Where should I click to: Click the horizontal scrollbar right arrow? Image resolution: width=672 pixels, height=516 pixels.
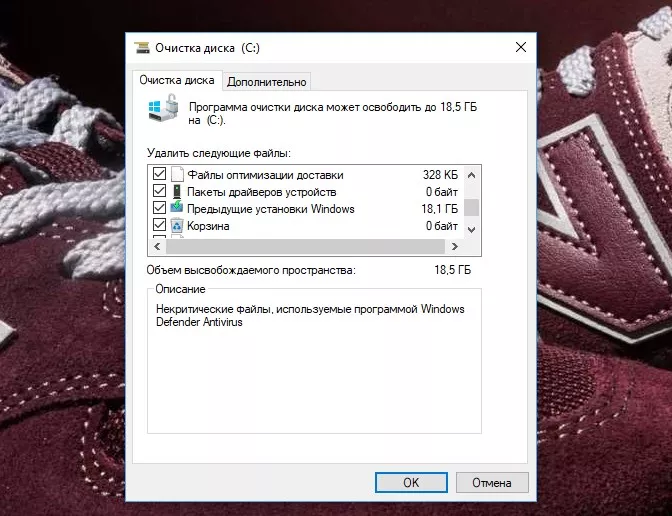pyautogui.click(x=455, y=245)
